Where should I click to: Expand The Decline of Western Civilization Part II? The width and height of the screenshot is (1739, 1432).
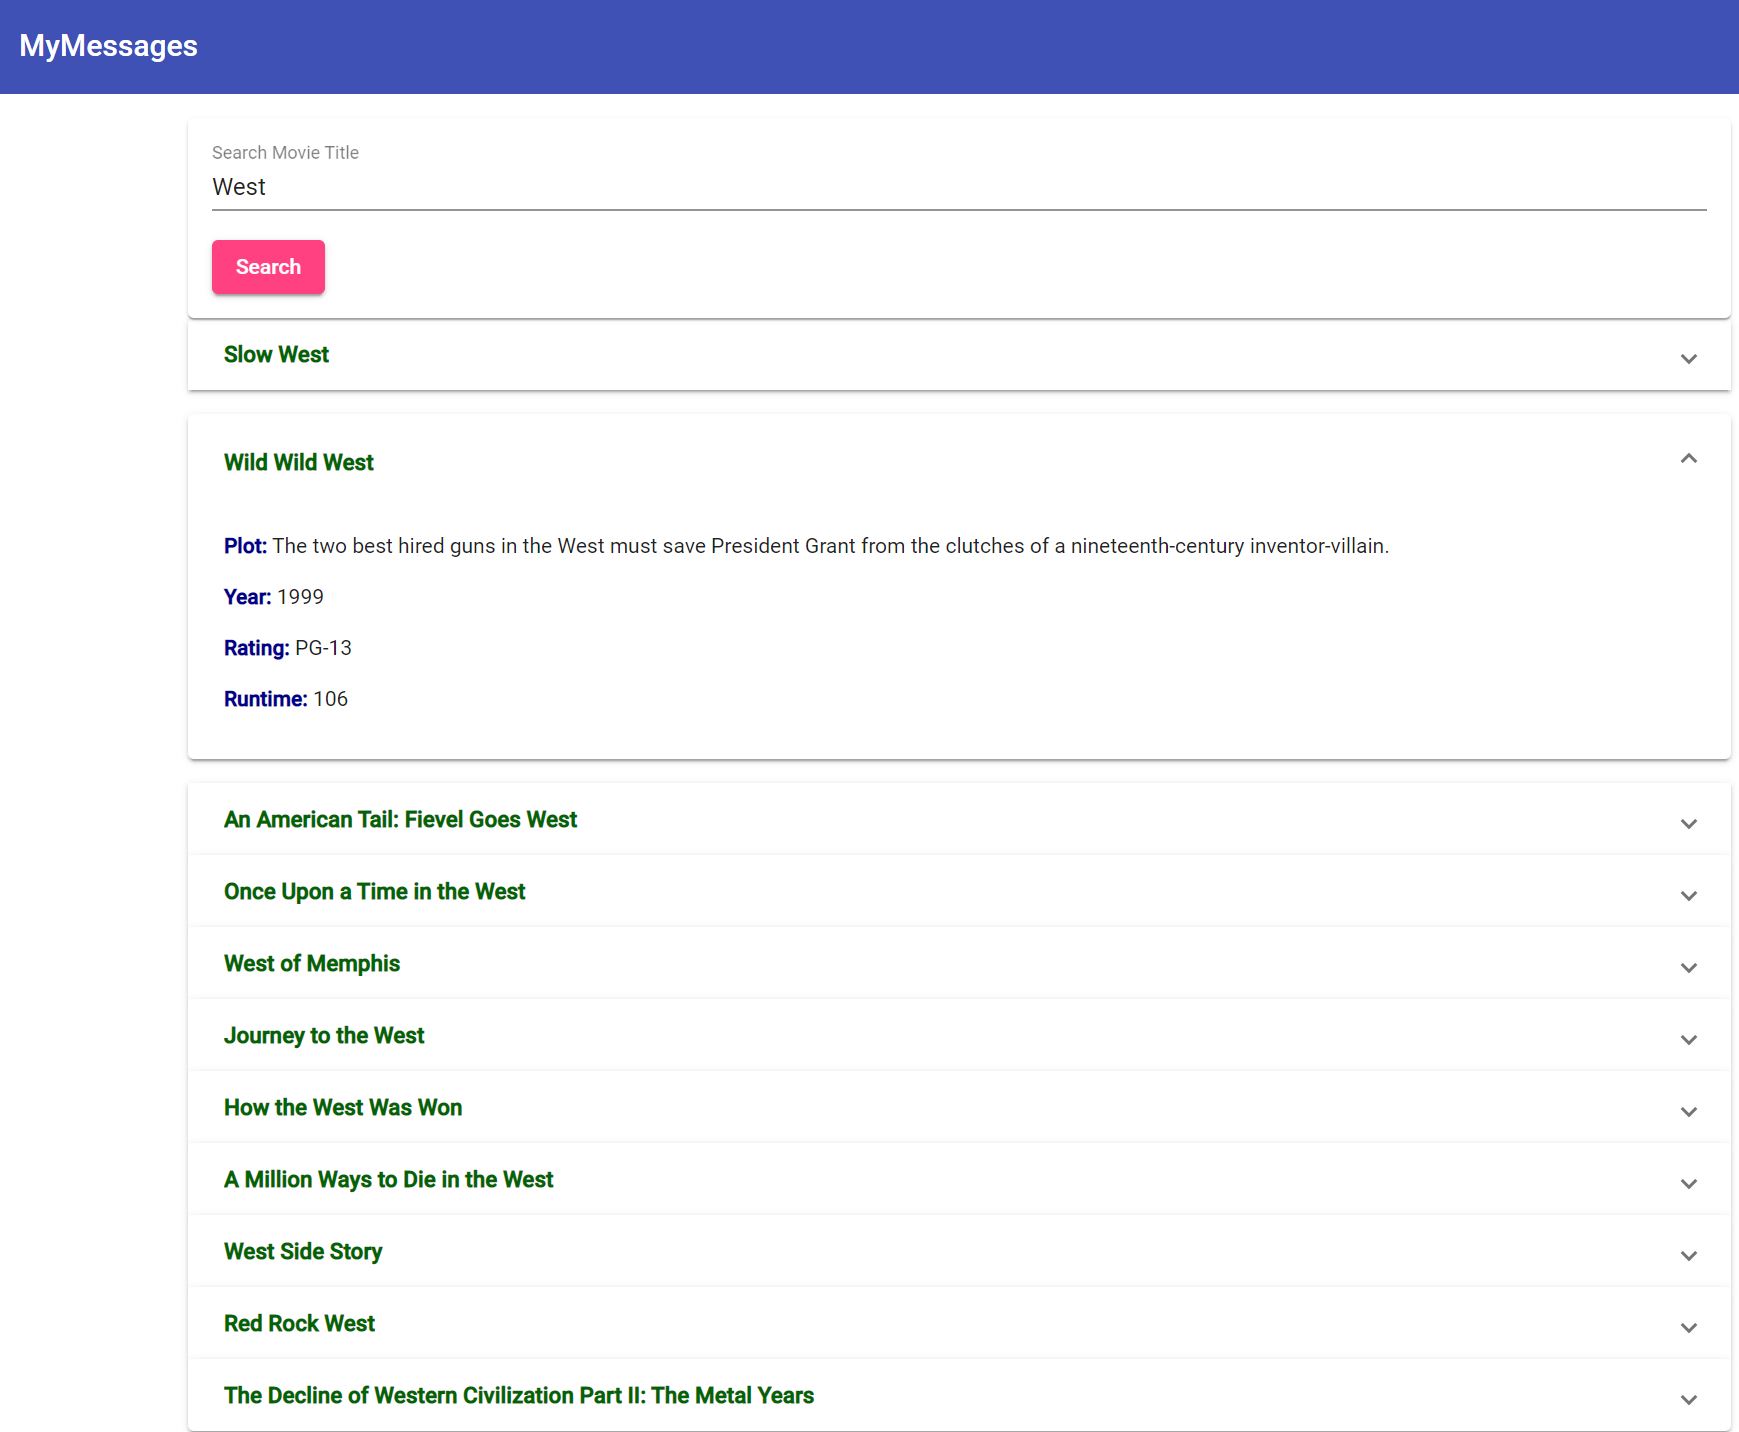(x=1689, y=1399)
